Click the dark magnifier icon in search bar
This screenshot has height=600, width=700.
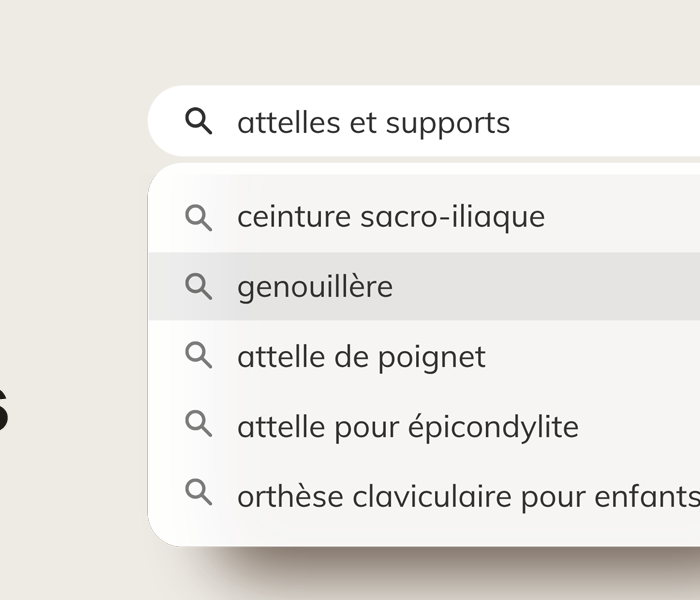199,121
